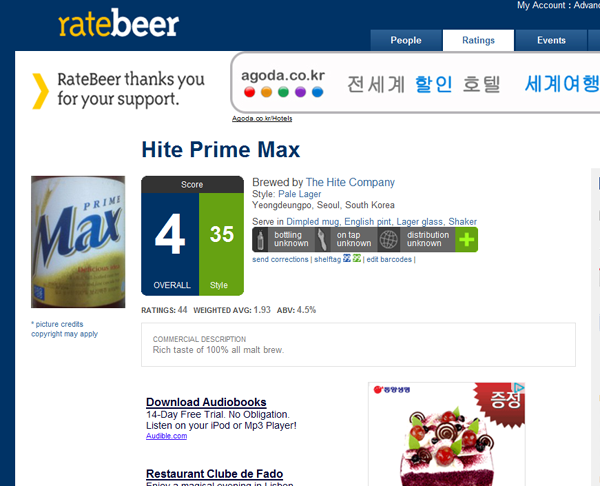Screen dimensions: 600x486
Task: Click the send corrections link
Action: [280, 259]
